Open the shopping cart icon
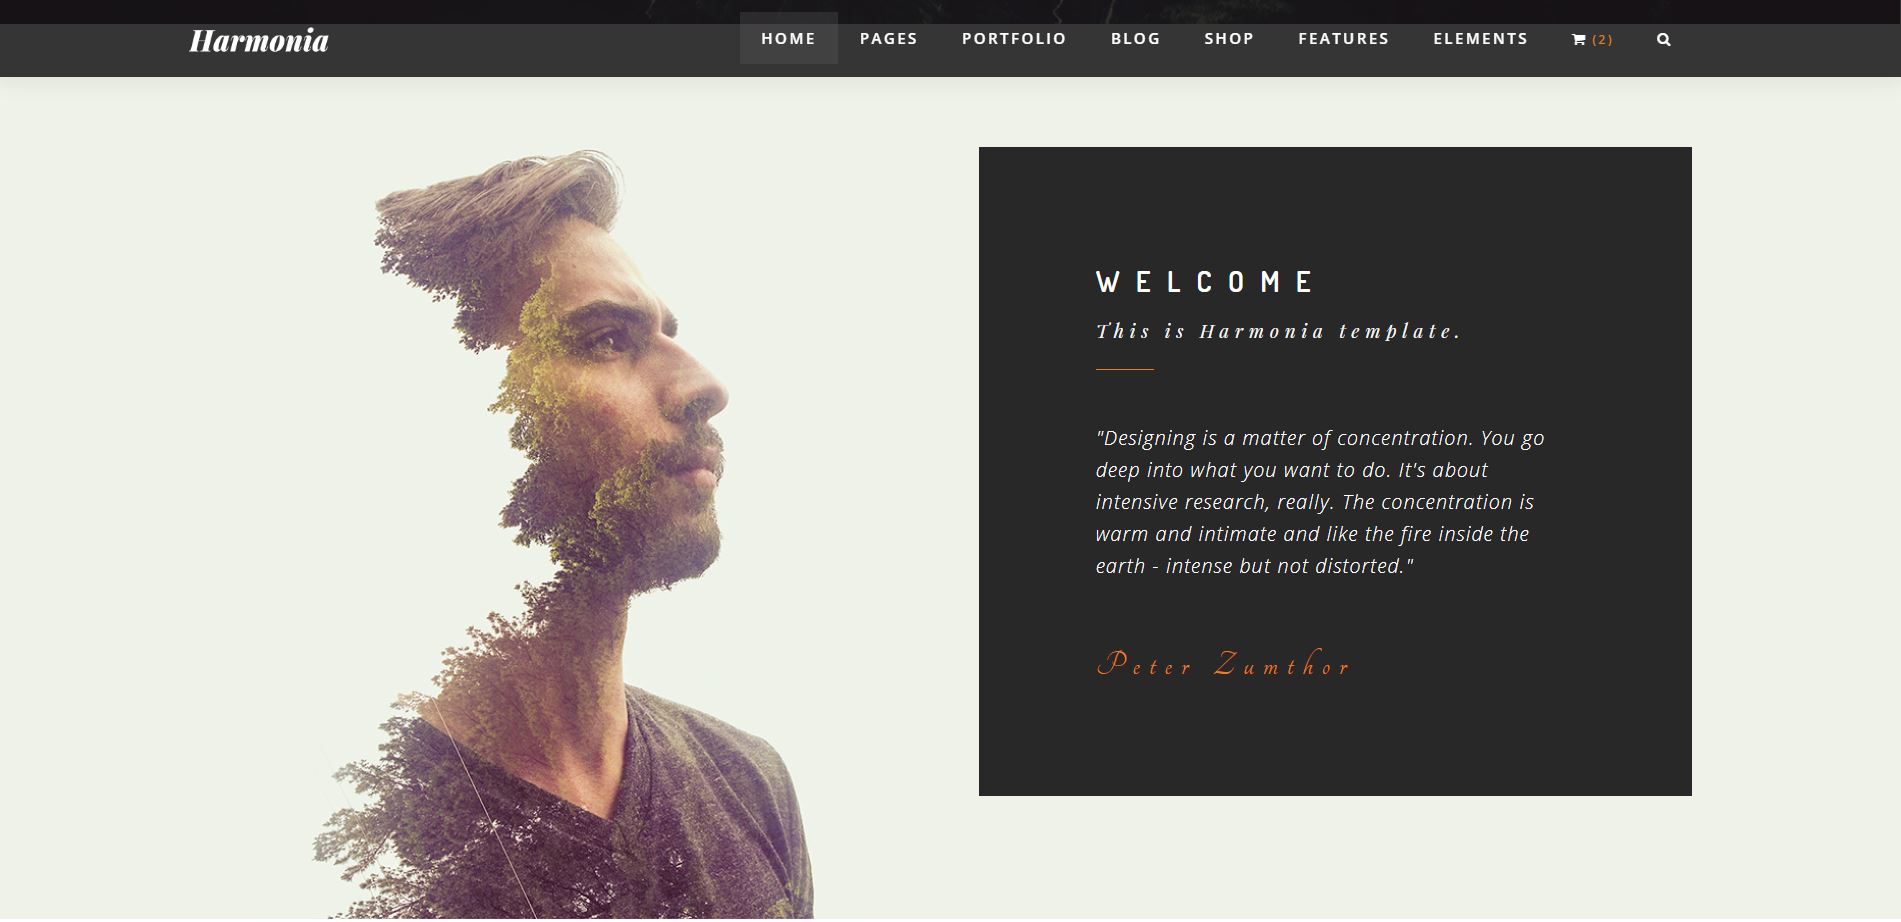The image size is (1901, 922). [1579, 40]
